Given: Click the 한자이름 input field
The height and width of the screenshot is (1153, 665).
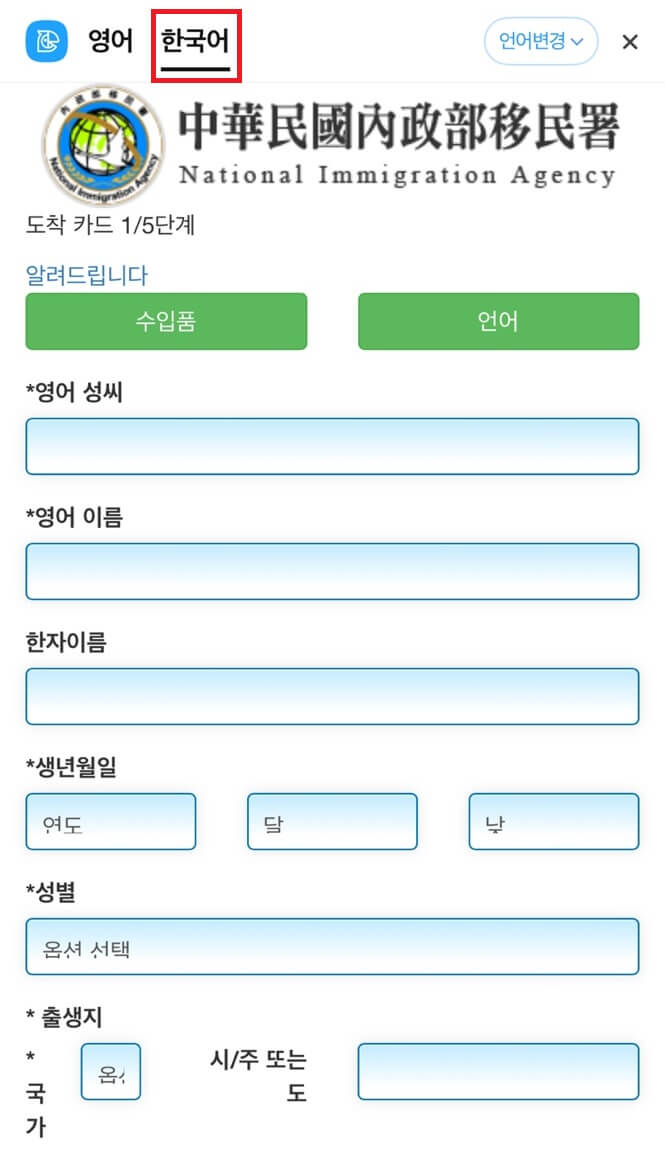Looking at the screenshot, I should [x=332, y=696].
